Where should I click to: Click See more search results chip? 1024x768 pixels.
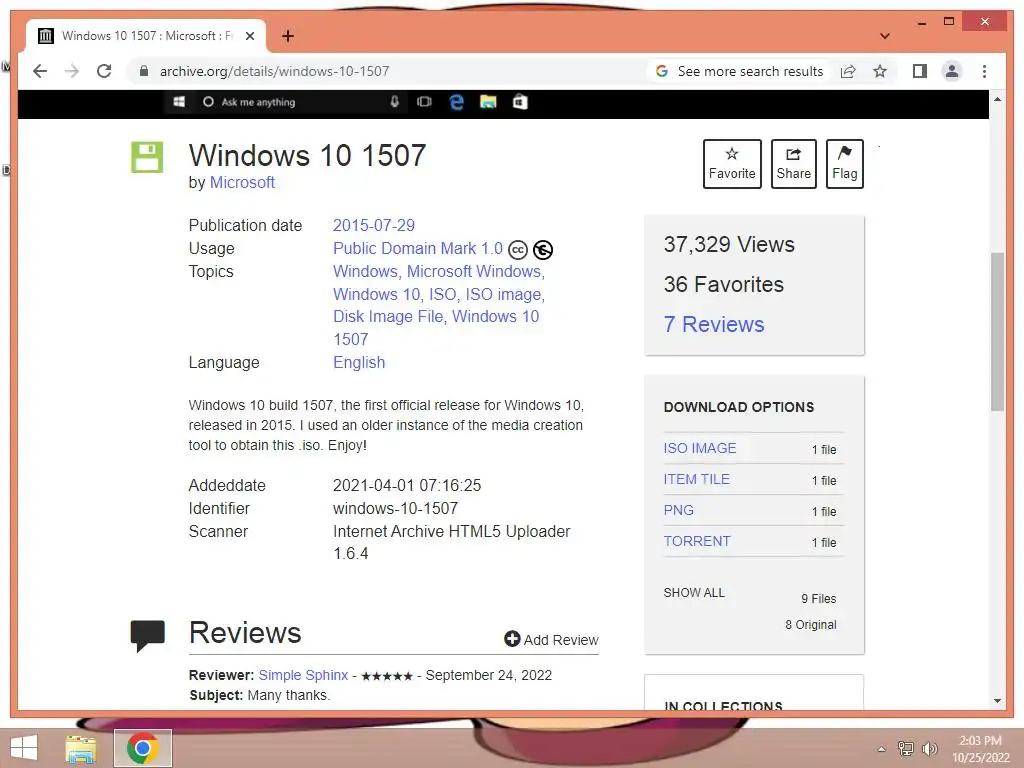tap(739, 71)
